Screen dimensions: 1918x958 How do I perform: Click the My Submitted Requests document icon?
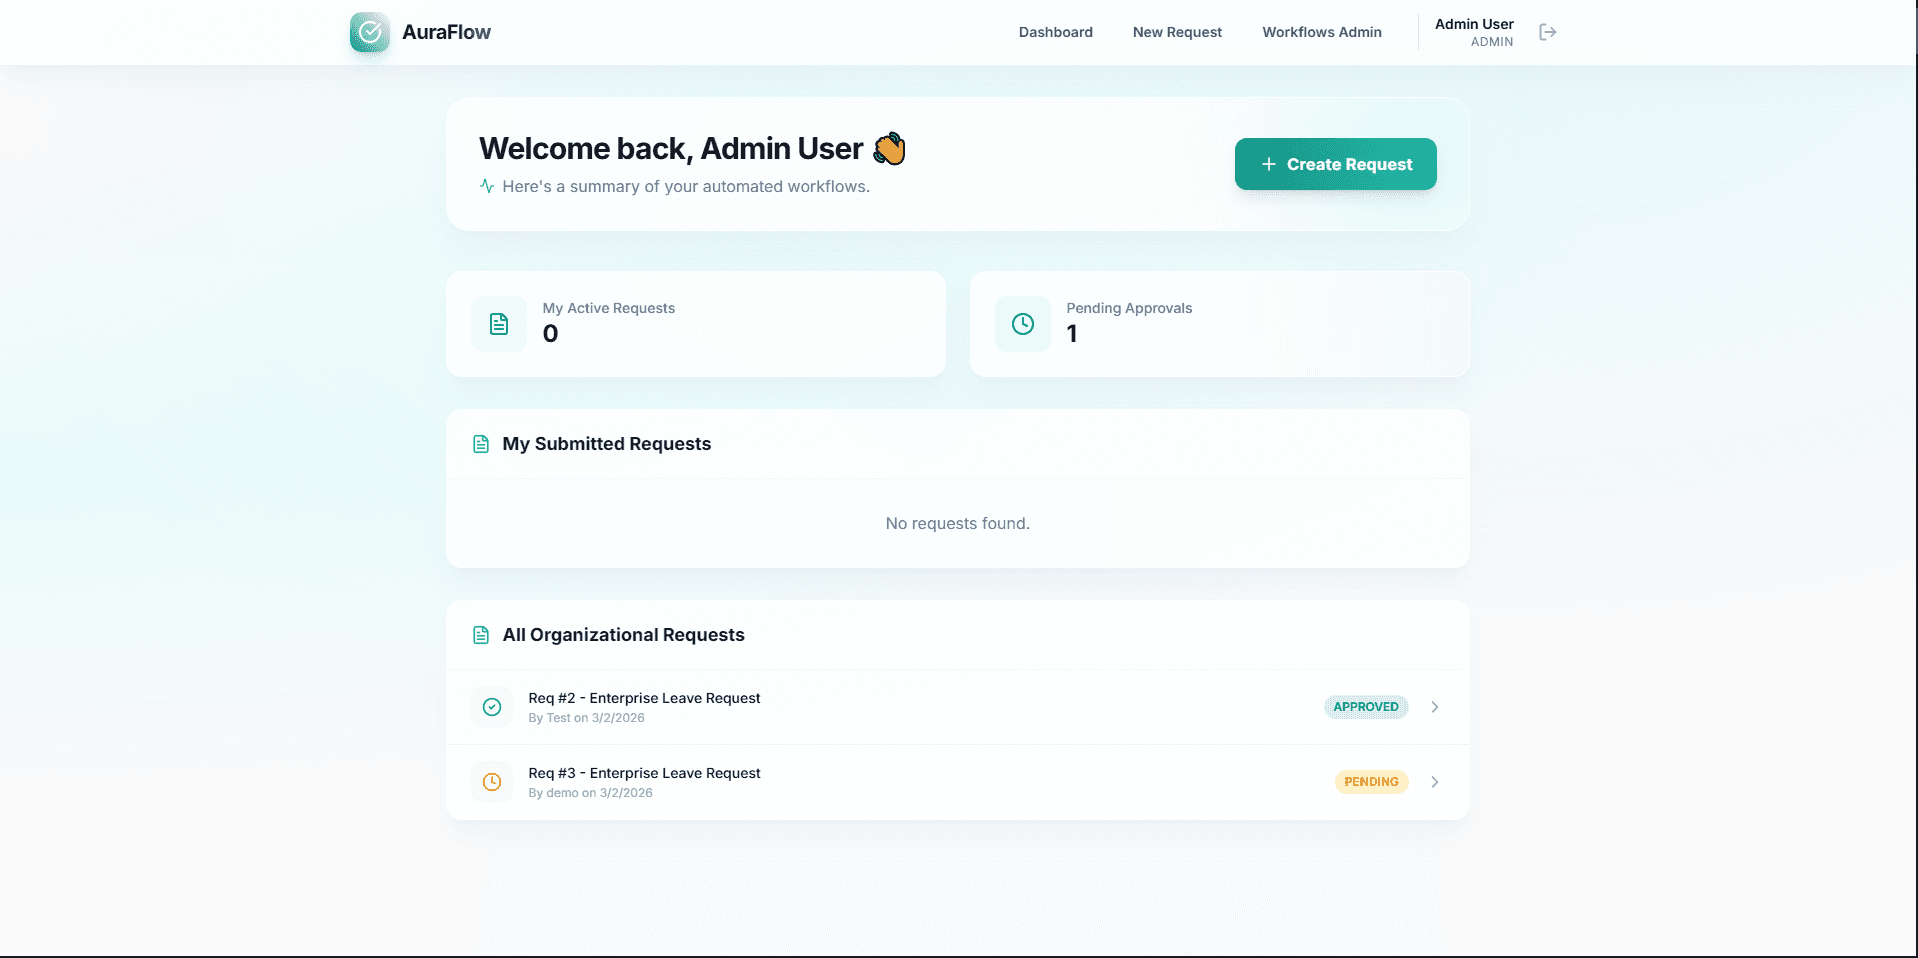(x=481, y=444)
